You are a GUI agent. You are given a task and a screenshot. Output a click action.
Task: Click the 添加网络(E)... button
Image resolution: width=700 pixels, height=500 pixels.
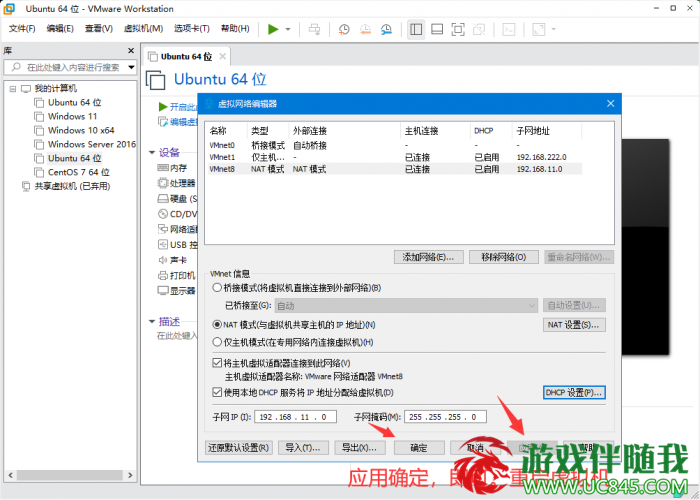pos(429,257)
